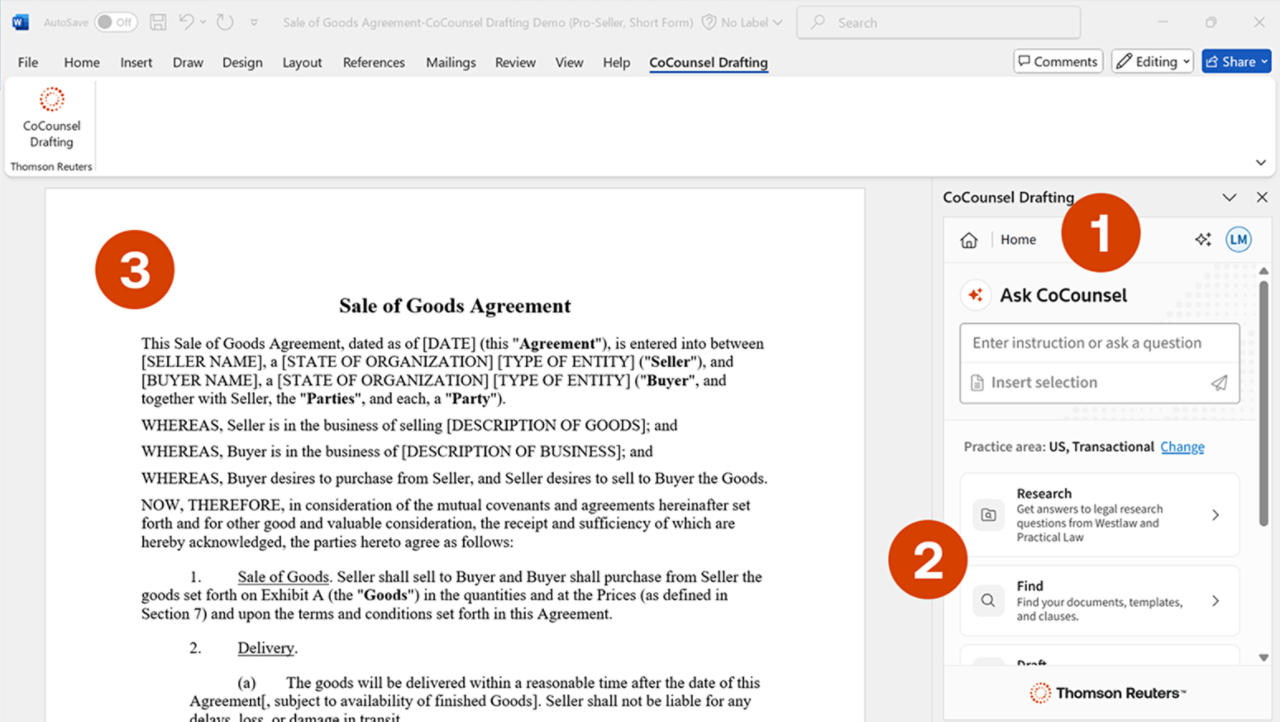Screen dimensions: 1280x722
Task: Click the Undo arrow icon
Action: [186, 22]
